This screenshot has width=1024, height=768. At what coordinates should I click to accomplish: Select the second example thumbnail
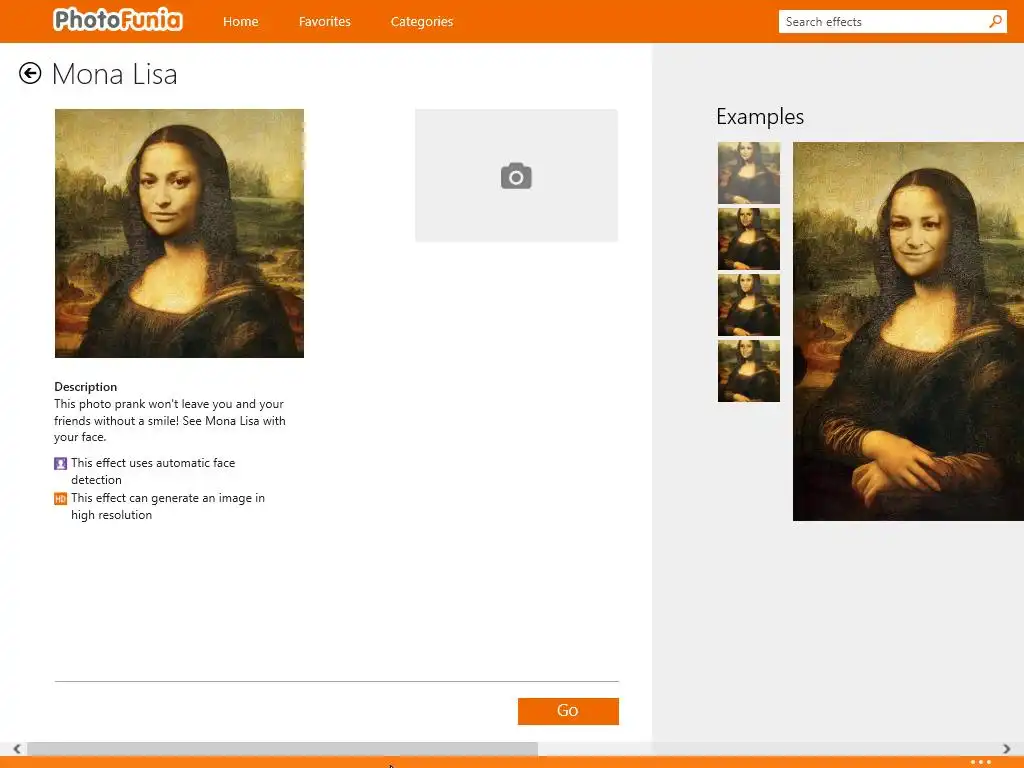[748, 239]
